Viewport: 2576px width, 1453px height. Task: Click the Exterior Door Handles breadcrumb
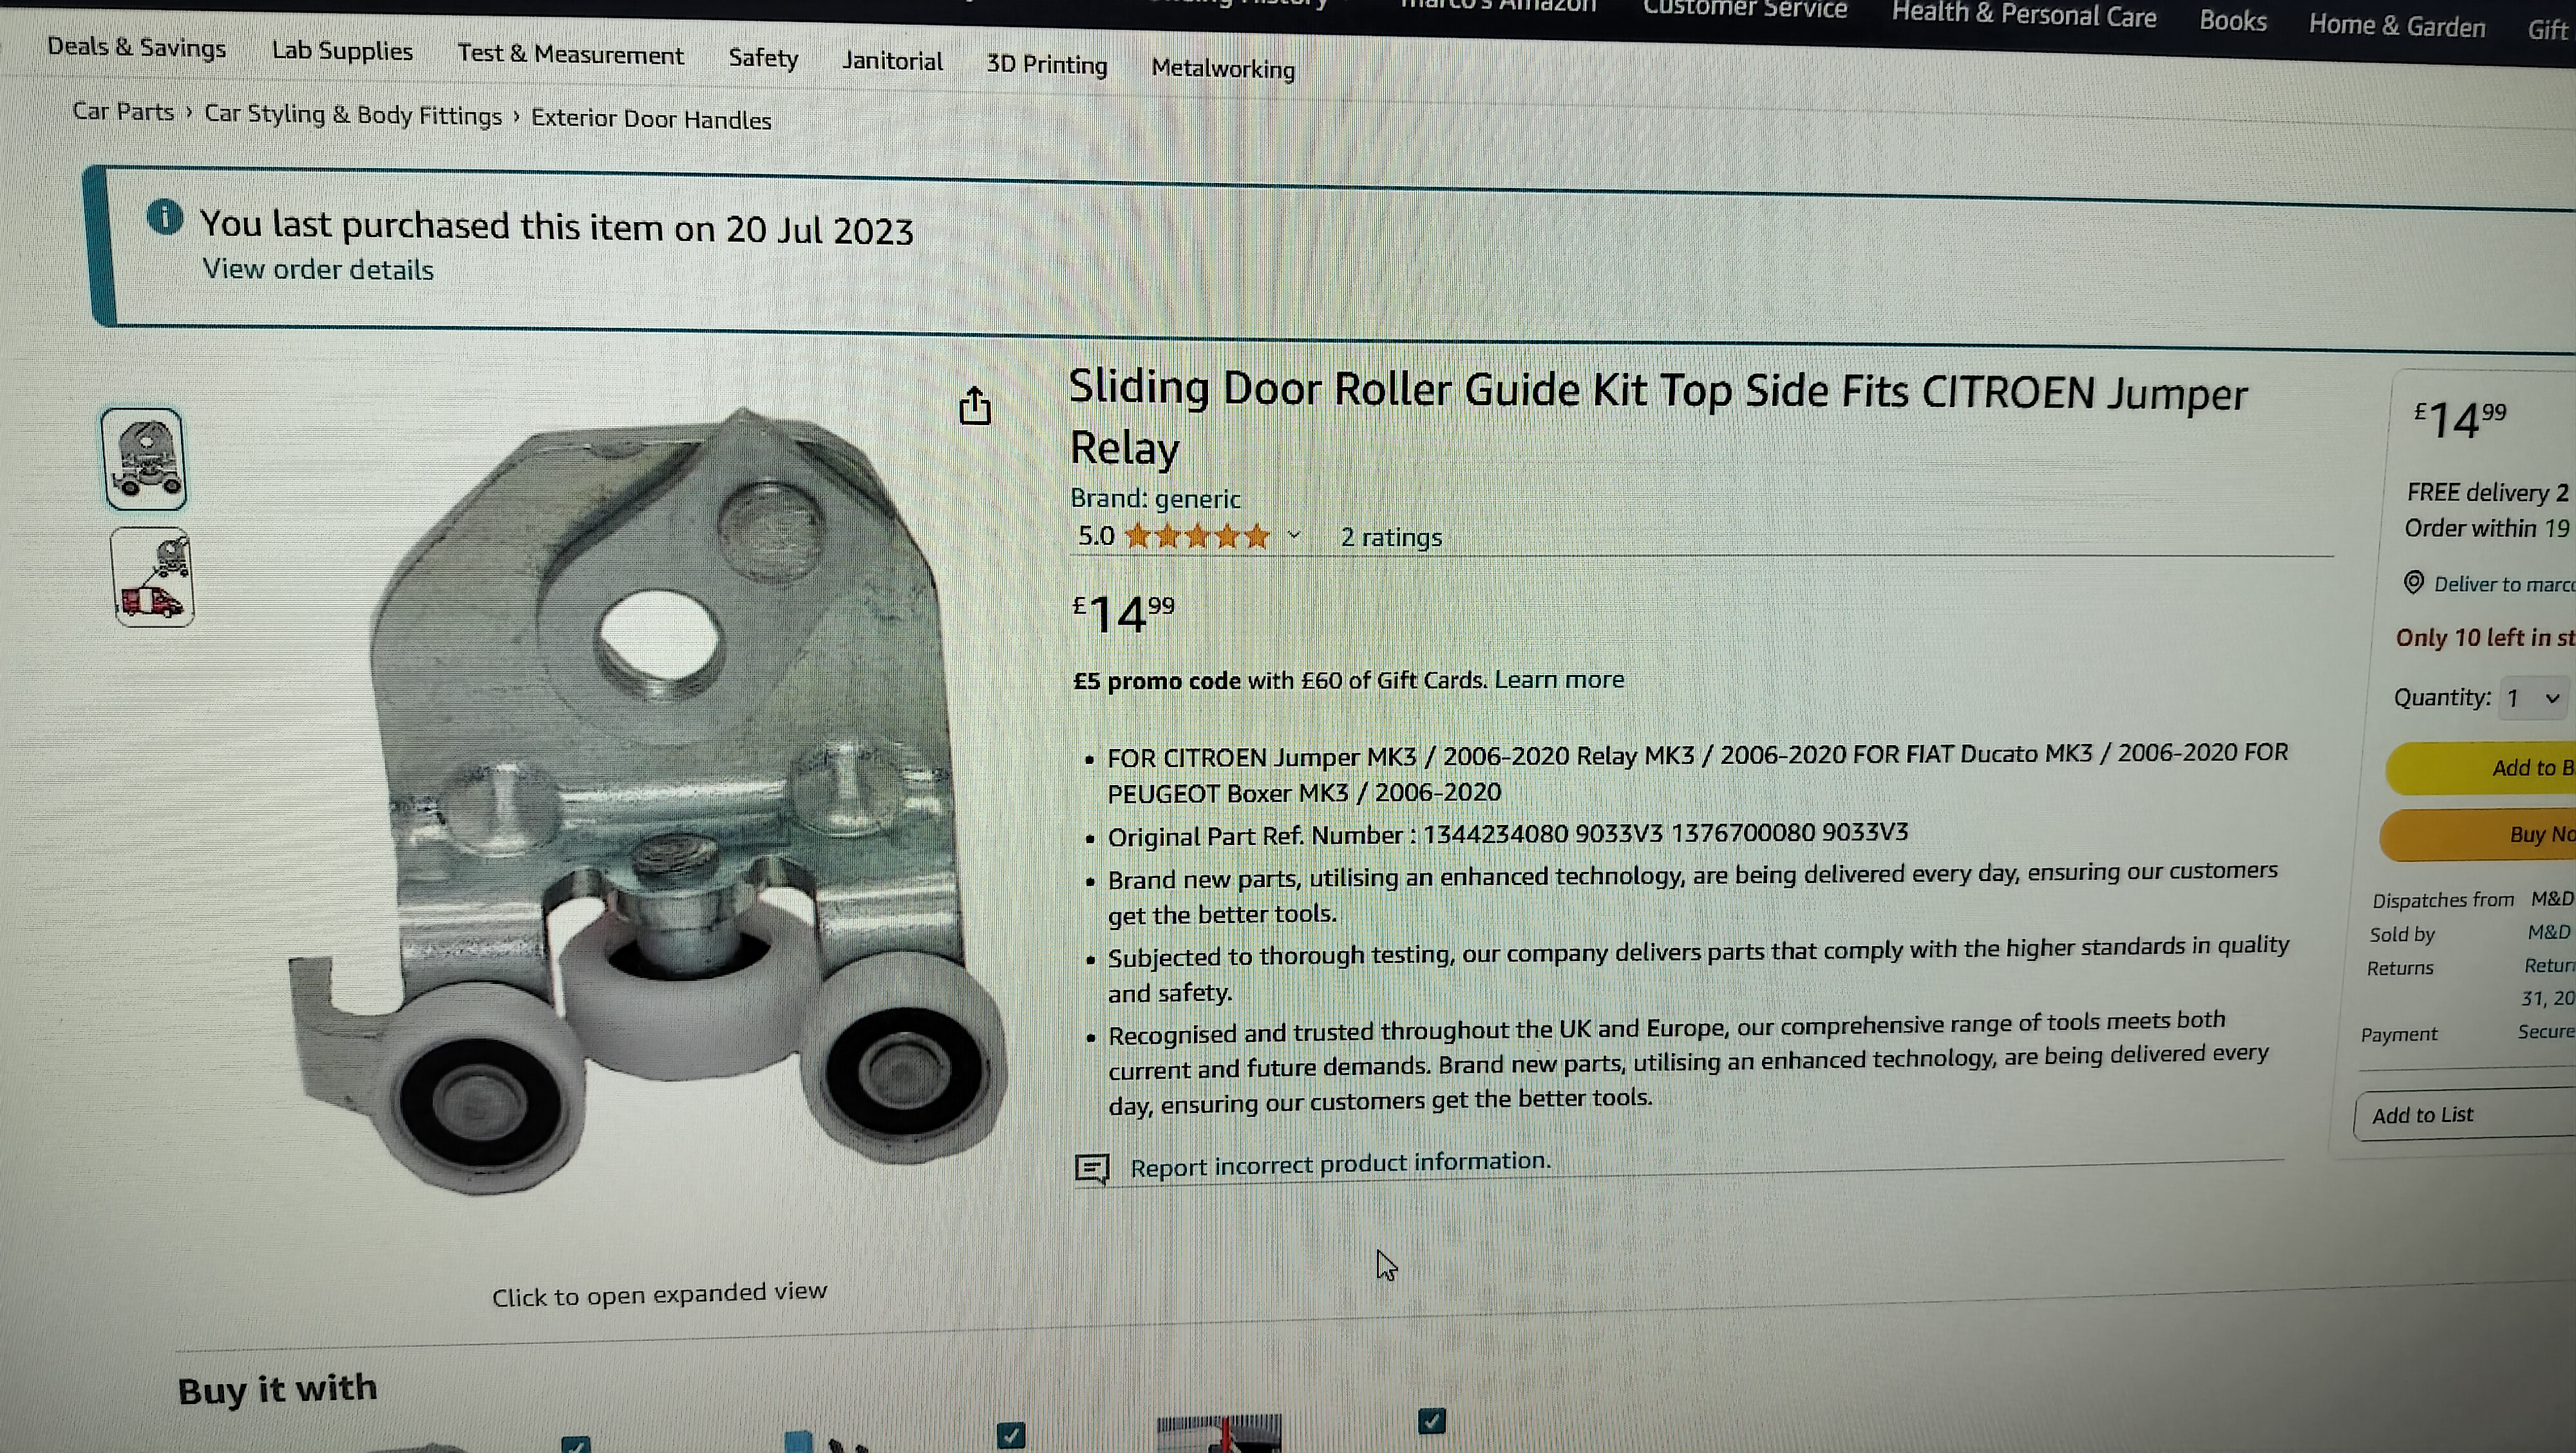[651, 119]
